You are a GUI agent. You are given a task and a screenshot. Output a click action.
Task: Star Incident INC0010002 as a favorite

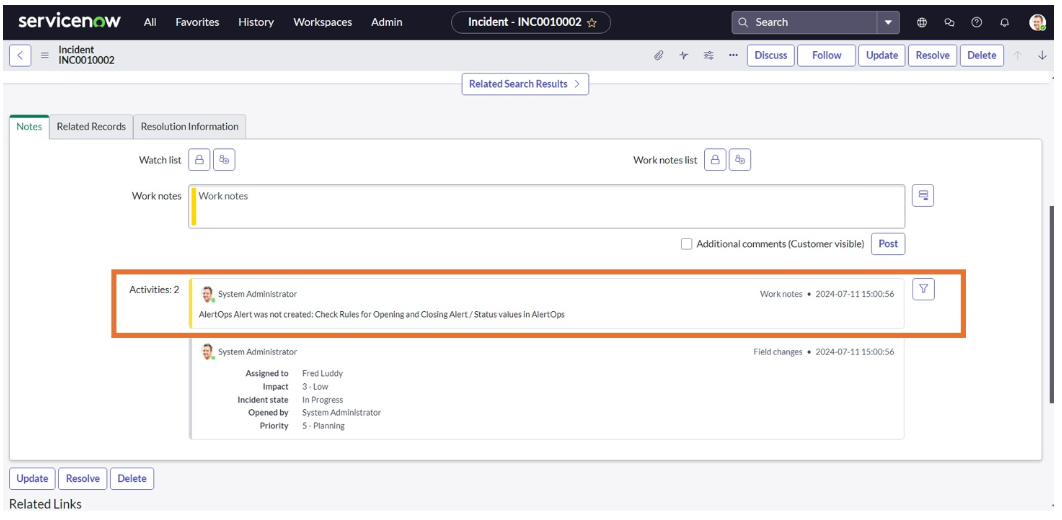point(592,22)
